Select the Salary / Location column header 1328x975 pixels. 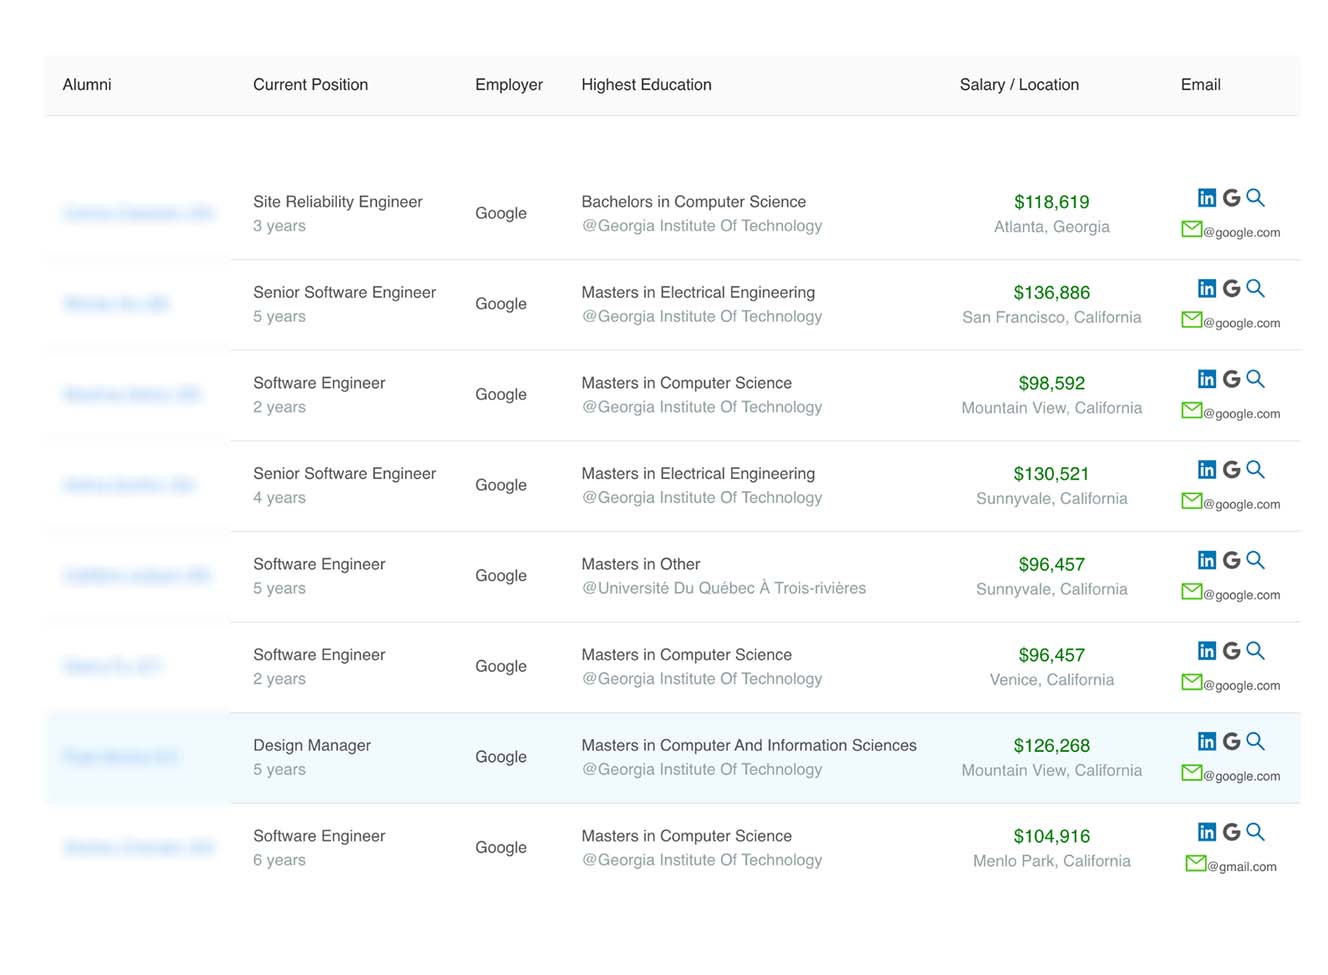[1019, 85]
